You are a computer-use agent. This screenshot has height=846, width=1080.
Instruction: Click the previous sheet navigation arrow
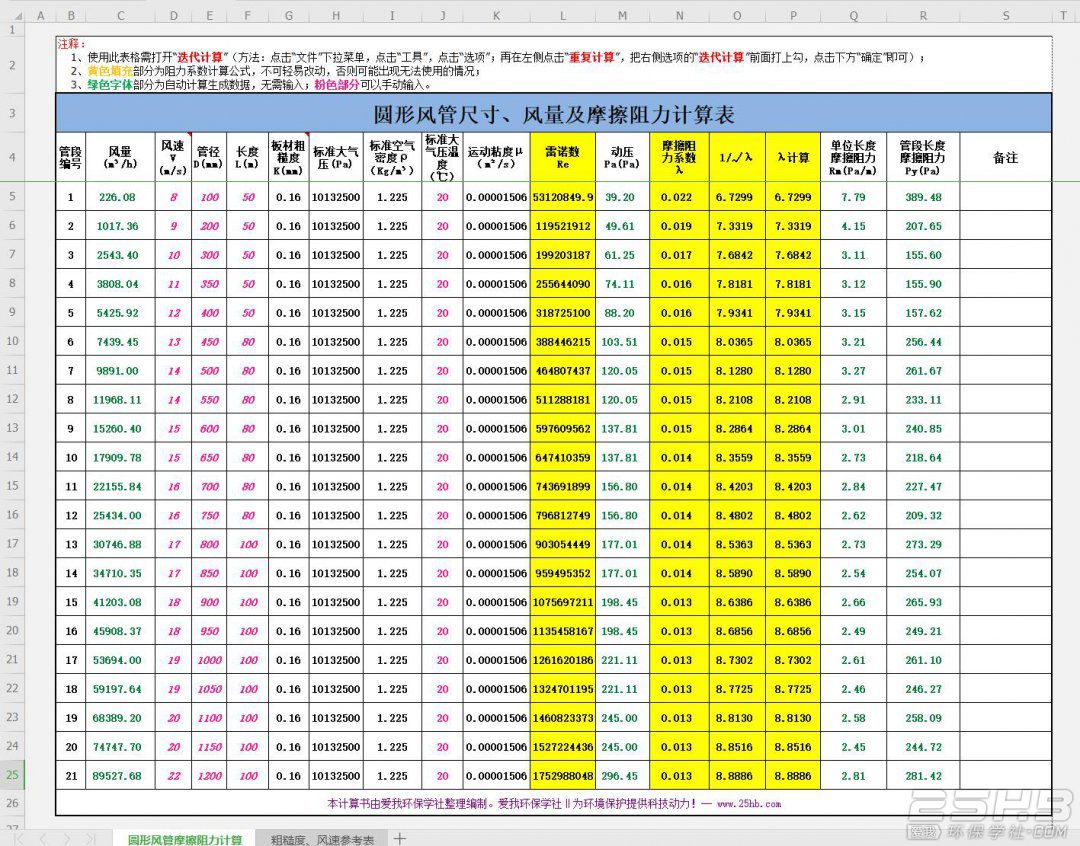coord(43,838)
